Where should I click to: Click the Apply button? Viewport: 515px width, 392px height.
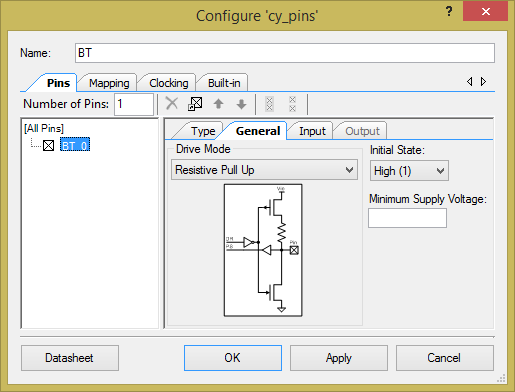pos(339,358)
